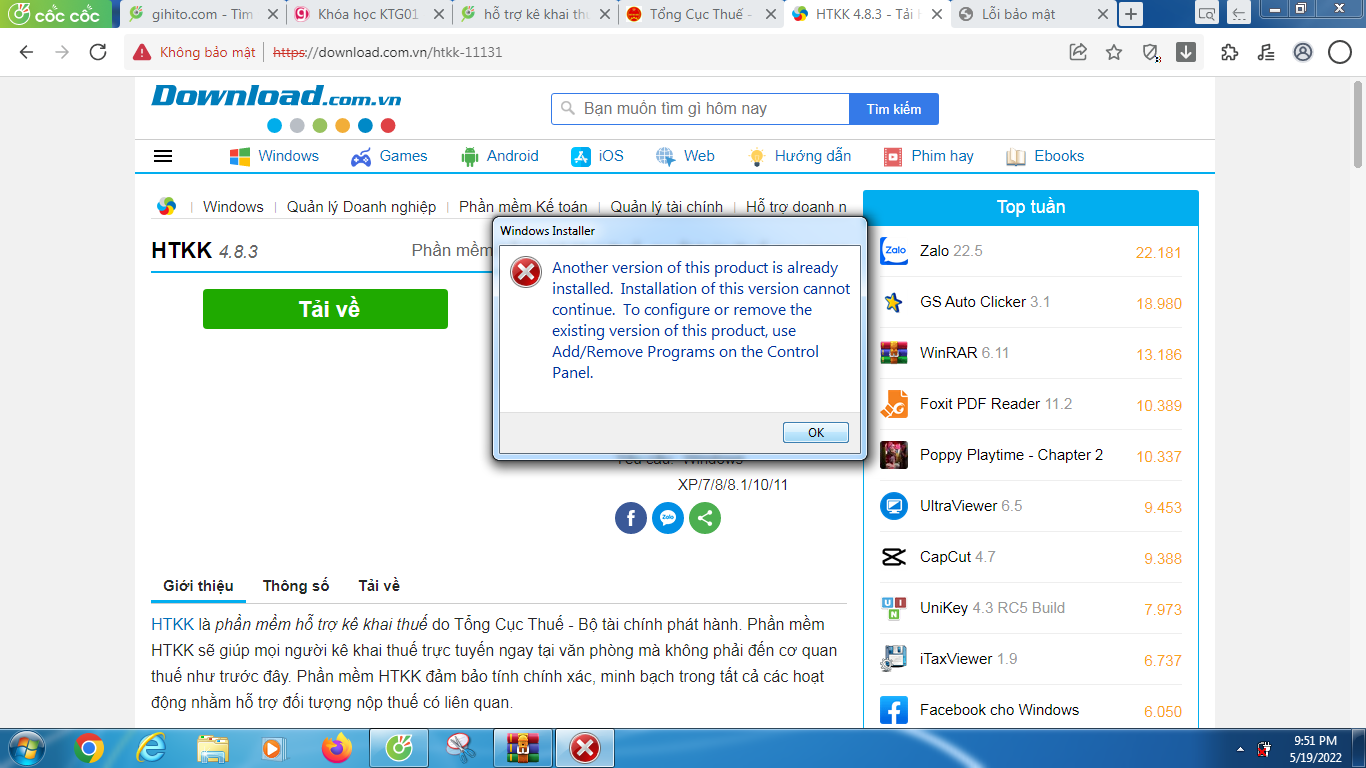Switch to the Tải về tab below the title
The image size is (1366, 768).
pyautogui.click(x=379, y=586)
